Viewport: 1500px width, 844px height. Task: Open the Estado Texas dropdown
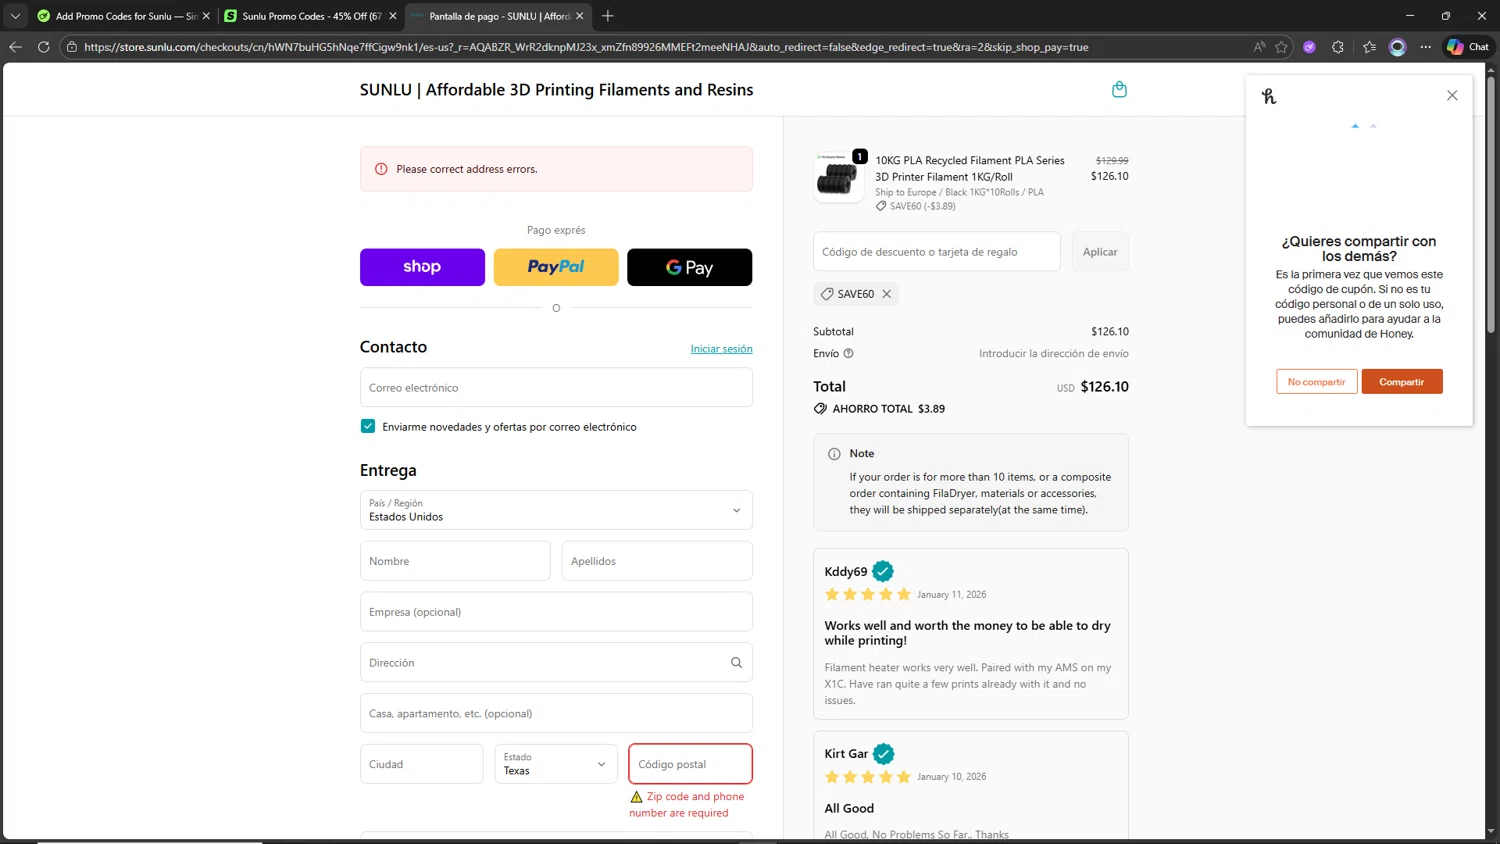point(556,764)
